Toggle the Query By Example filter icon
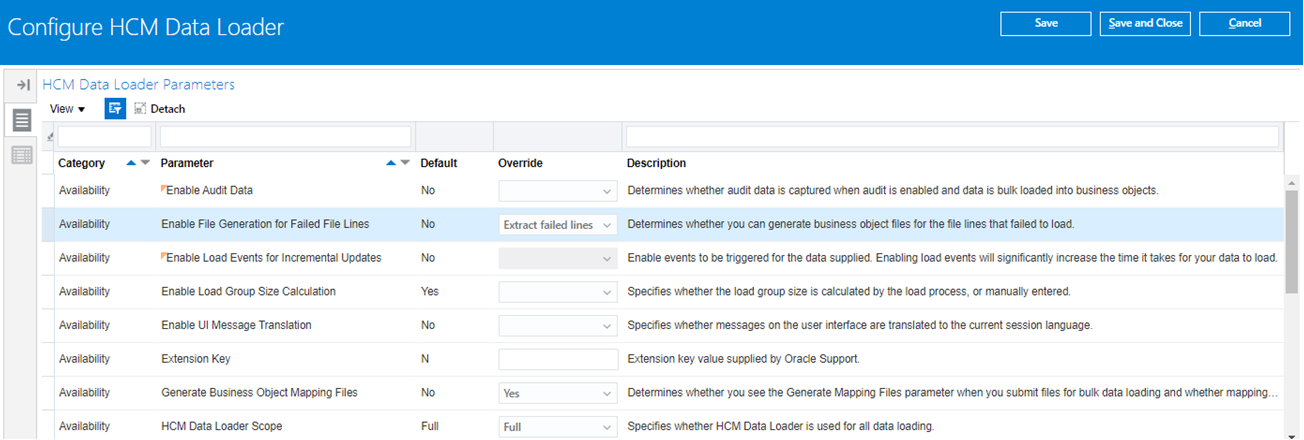The height and width of the screenshot is (440, 1304). point(115,109)
